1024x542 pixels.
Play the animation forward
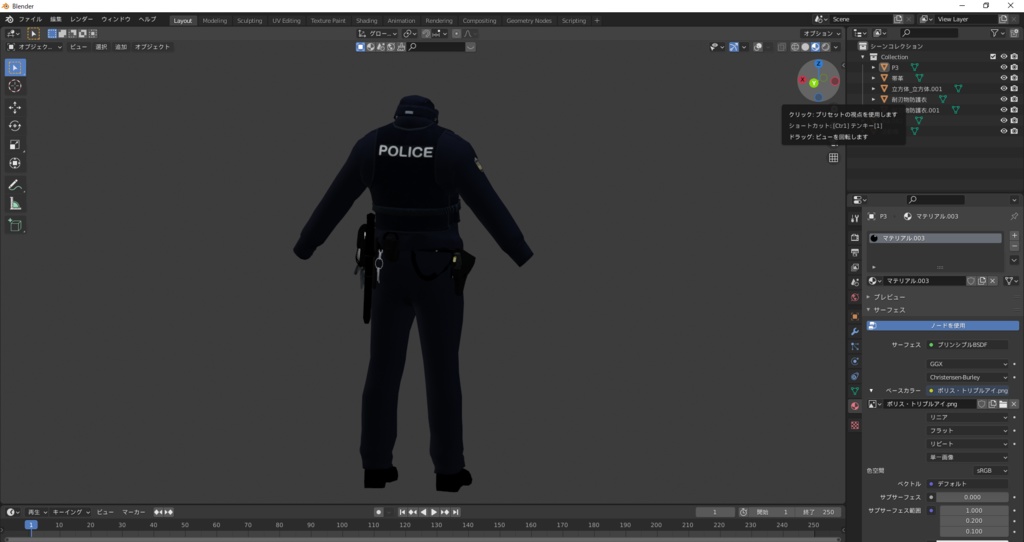pyautogui.click(x=434, y=513)
